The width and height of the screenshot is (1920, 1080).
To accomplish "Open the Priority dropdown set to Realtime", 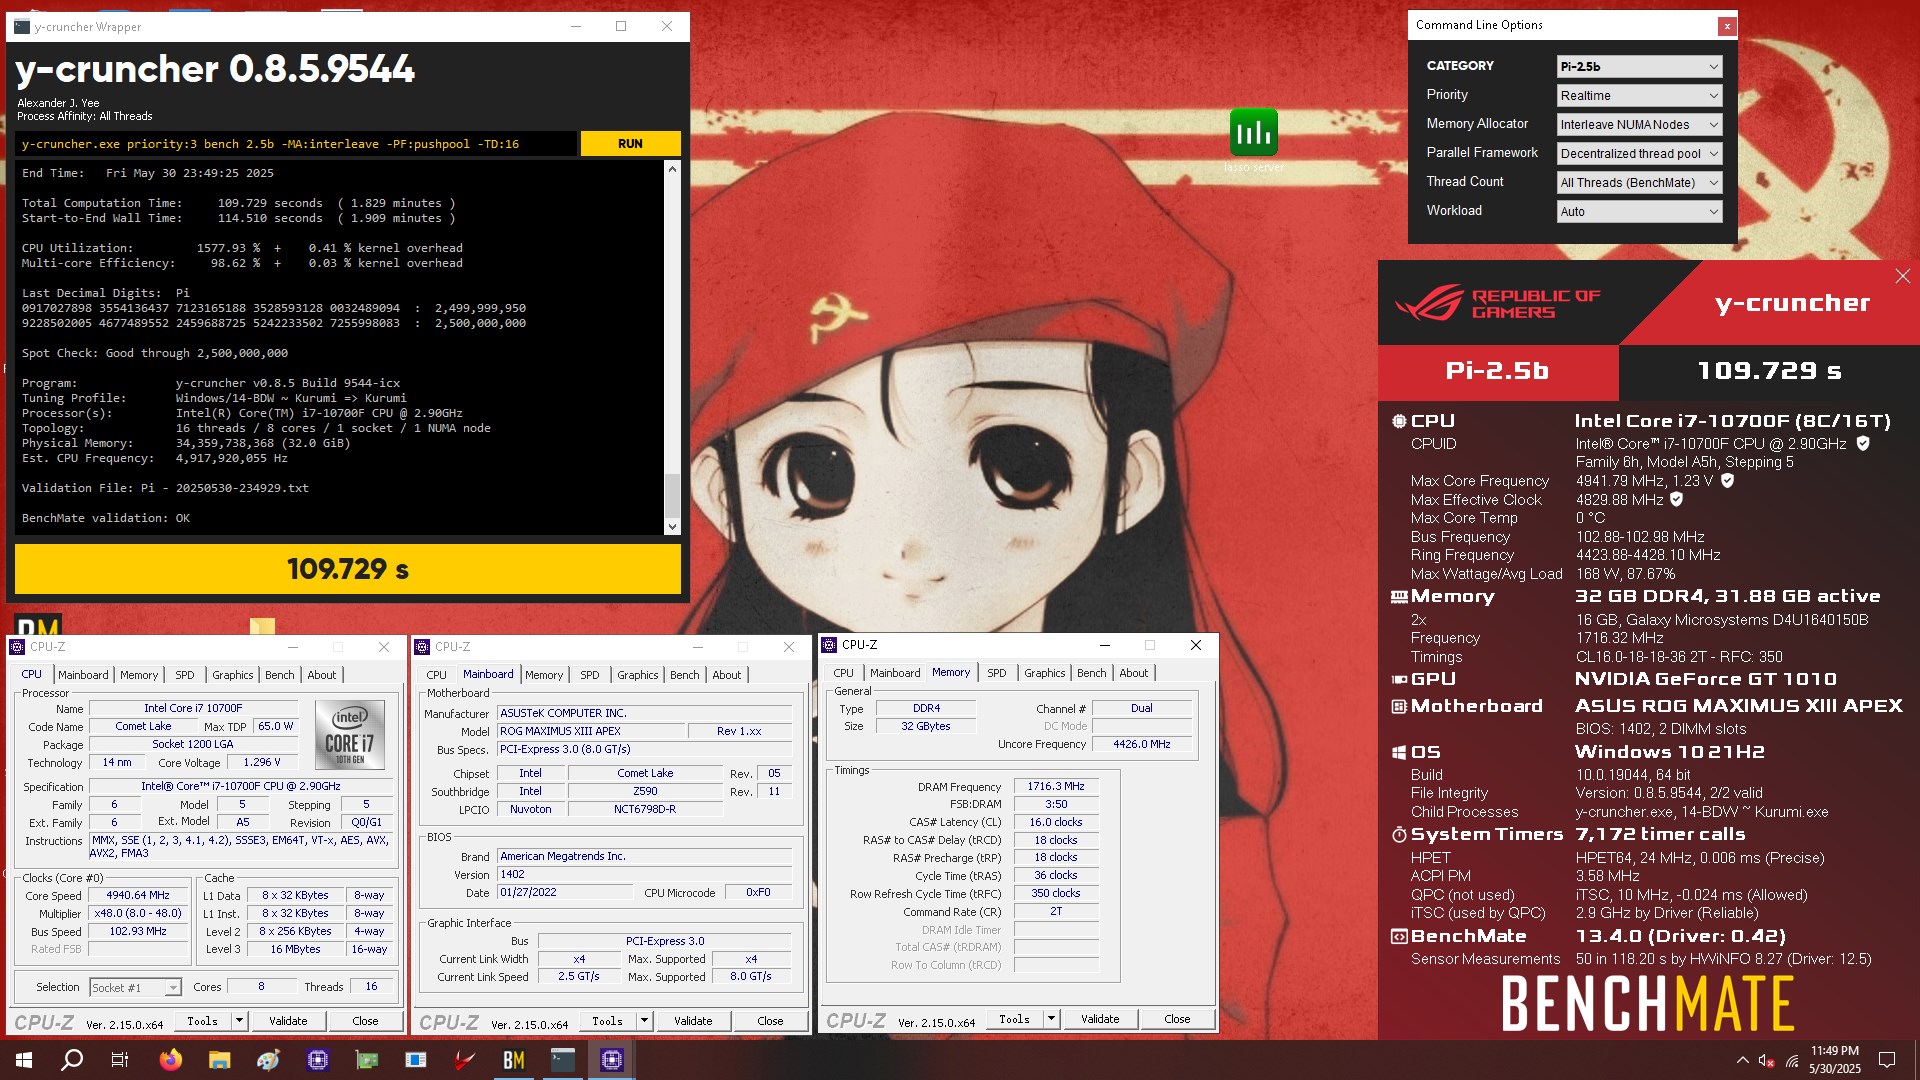I will point(1639,95).
